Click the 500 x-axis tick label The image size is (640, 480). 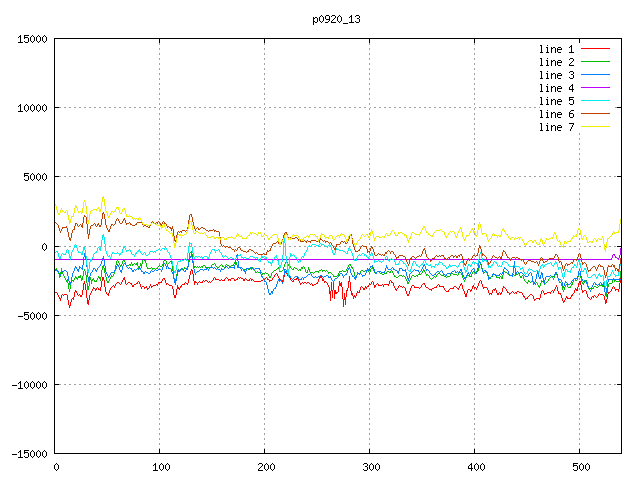579,467
